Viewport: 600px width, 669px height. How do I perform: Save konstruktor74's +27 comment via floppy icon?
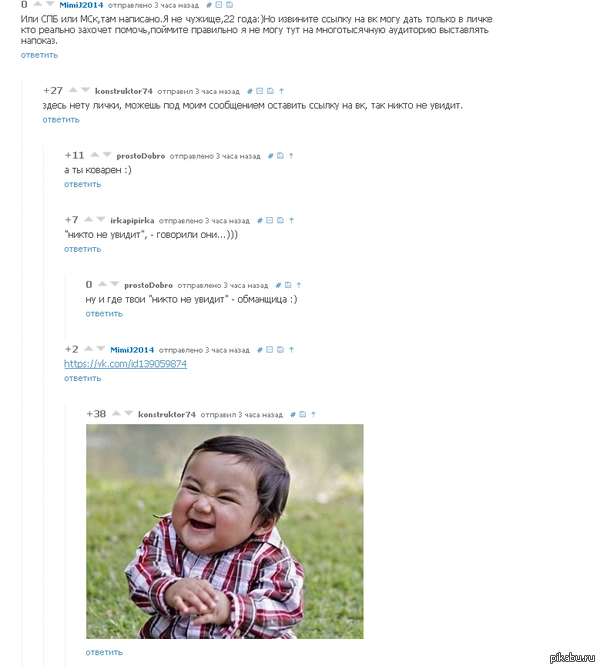270,91
